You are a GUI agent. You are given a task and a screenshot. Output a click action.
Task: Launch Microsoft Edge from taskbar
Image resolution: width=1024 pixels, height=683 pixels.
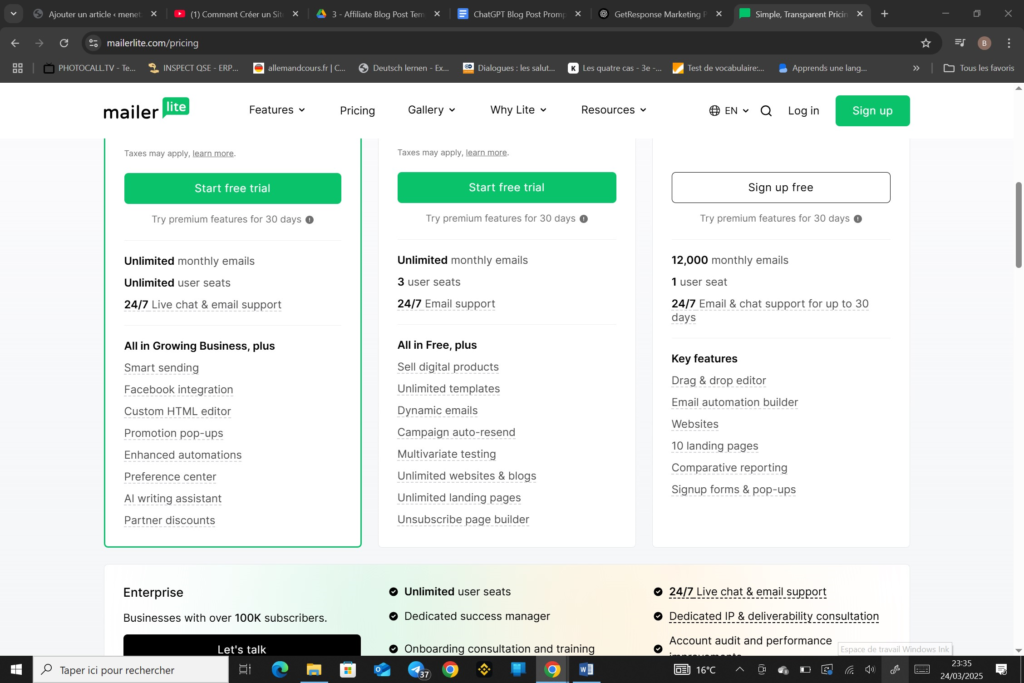pos(280,669)
